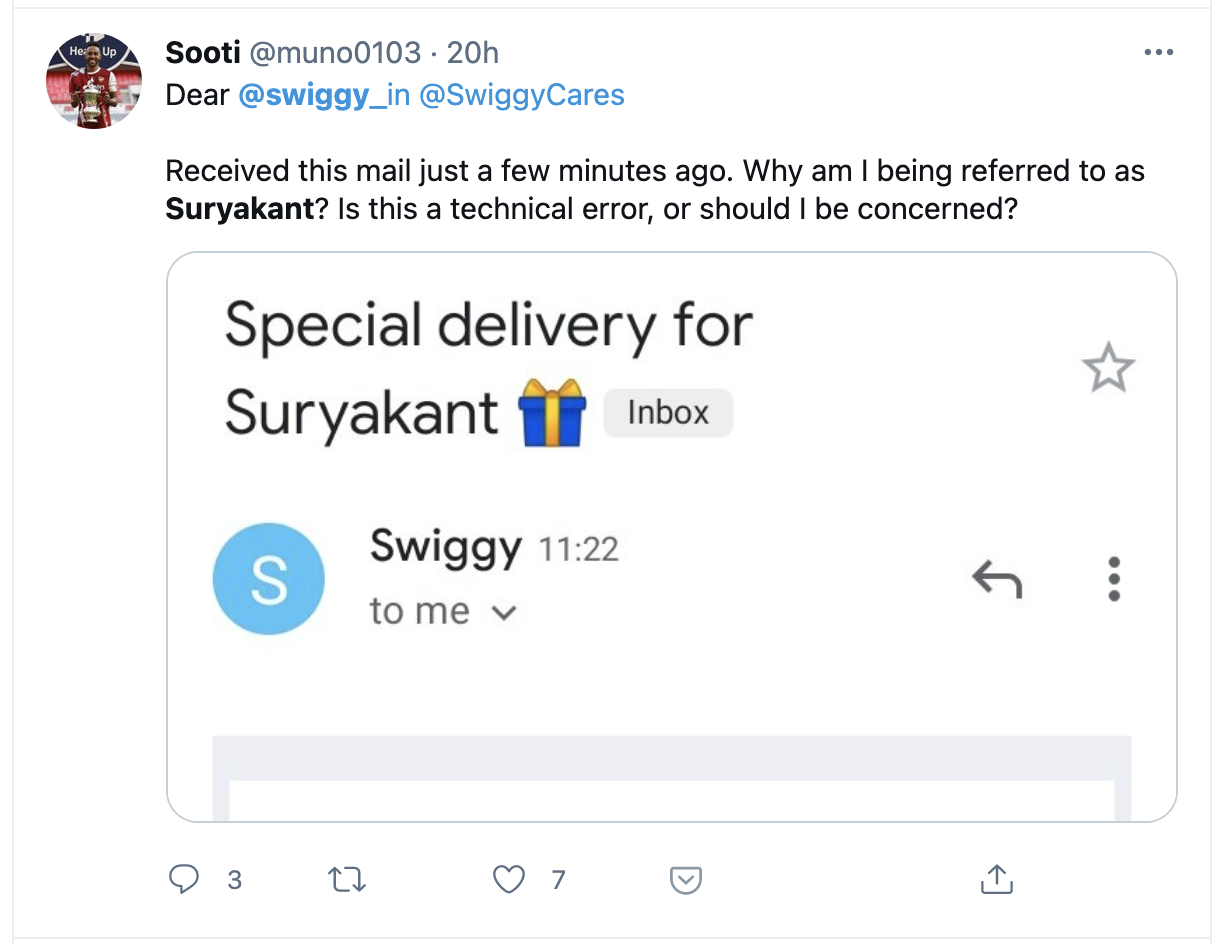Open the tweet's more options menu
The image size is (1226, 944).
pyautogui.click(x=1158, y=52)
